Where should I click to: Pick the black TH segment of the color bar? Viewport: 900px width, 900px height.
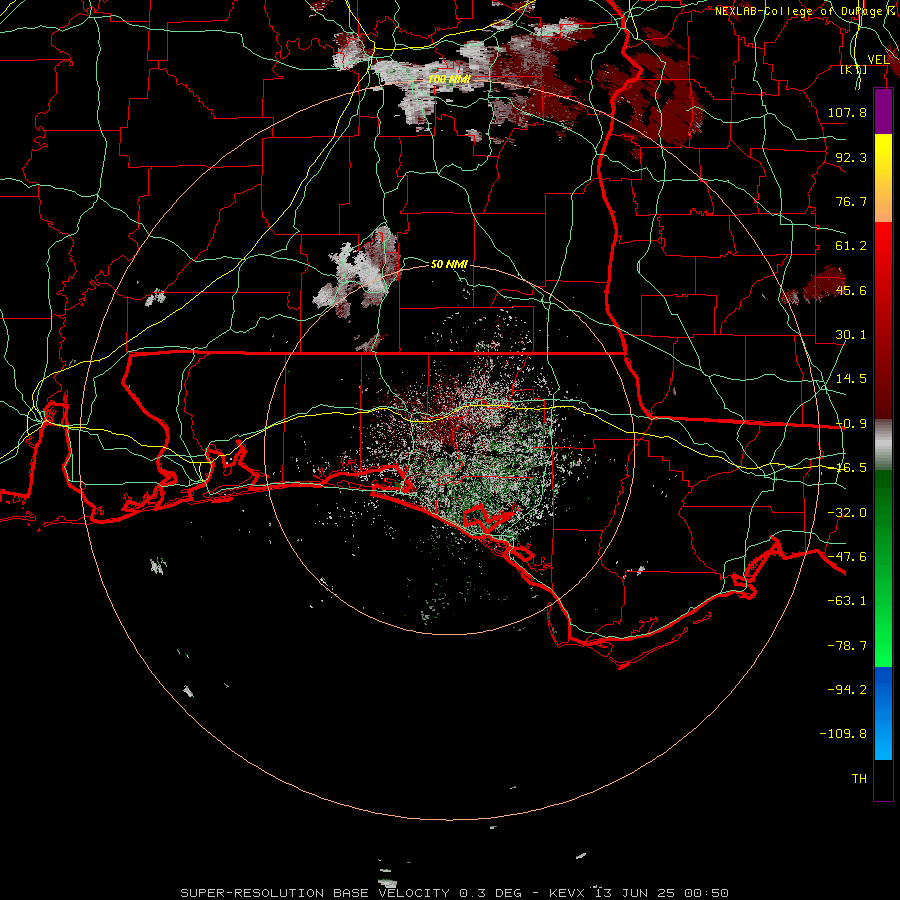(883, 780)
